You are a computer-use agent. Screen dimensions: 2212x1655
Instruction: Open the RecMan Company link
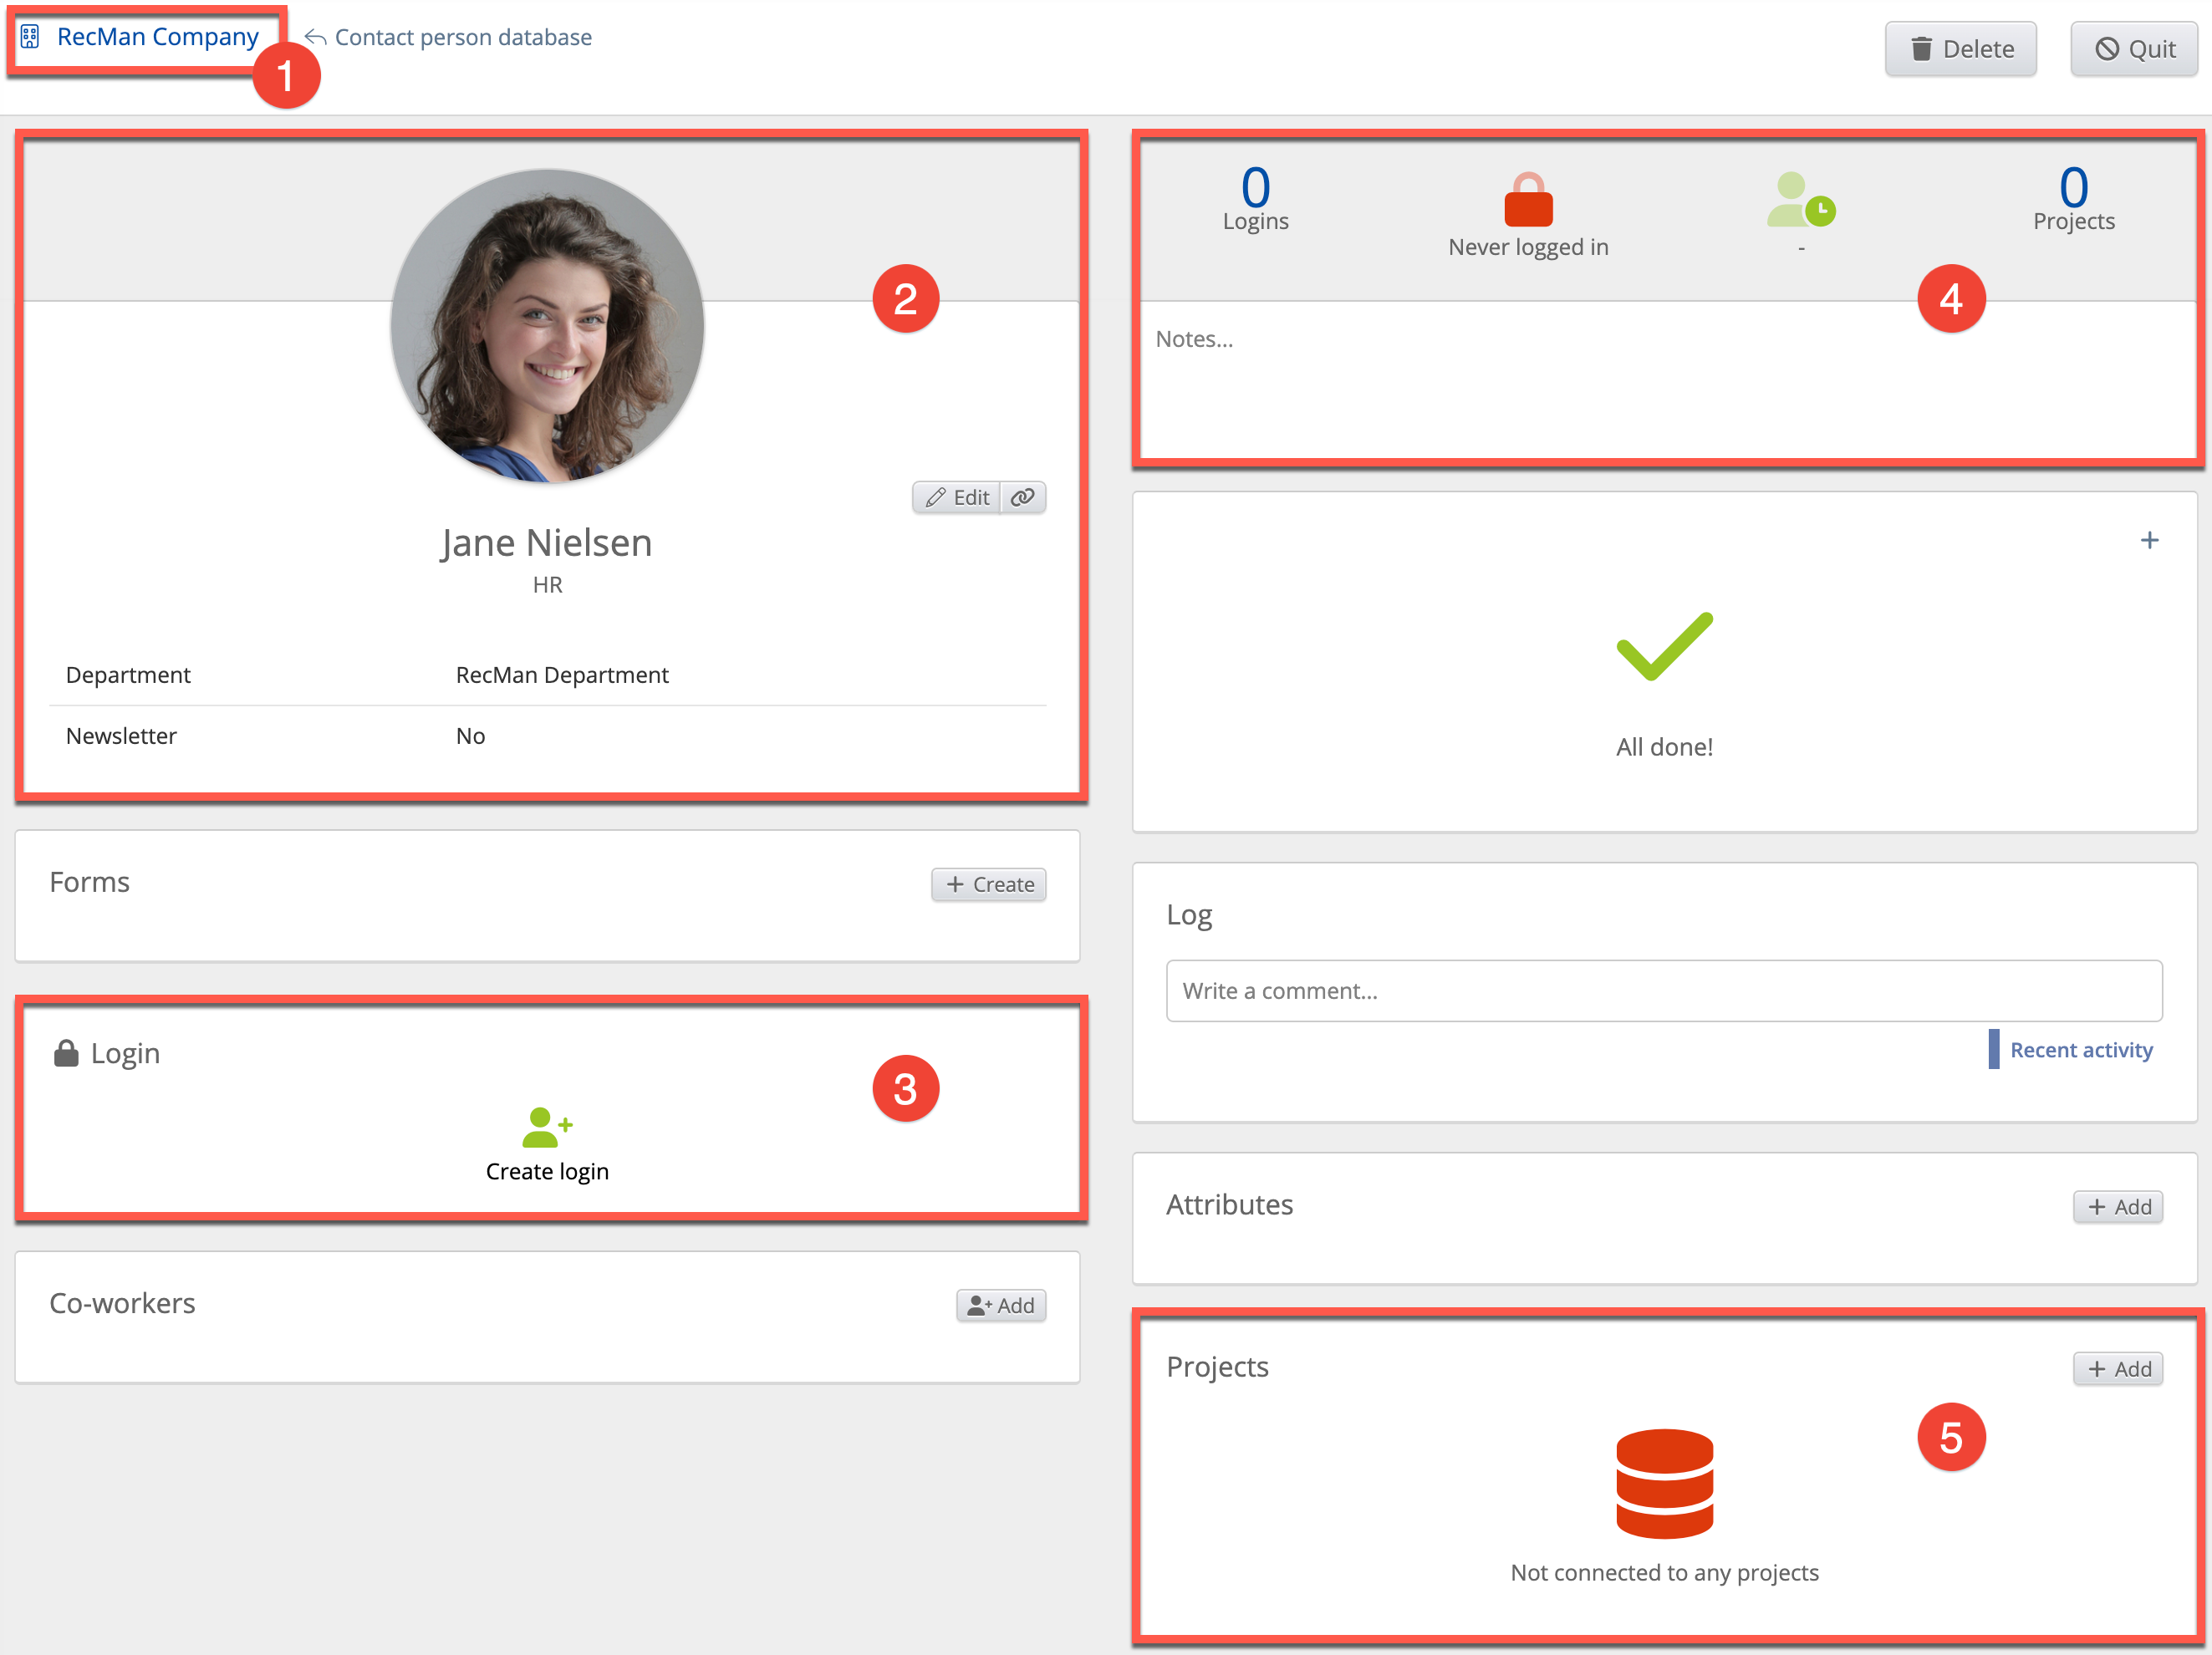157,37
